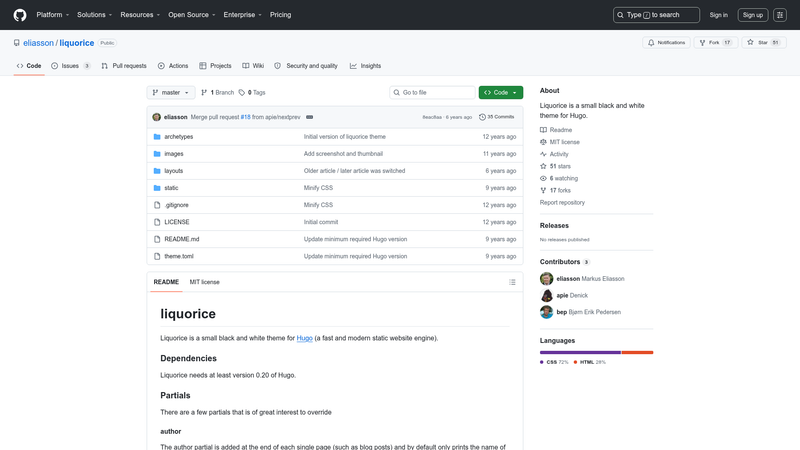Open the 'Older article / later article was switched' commit

[355, 171]
